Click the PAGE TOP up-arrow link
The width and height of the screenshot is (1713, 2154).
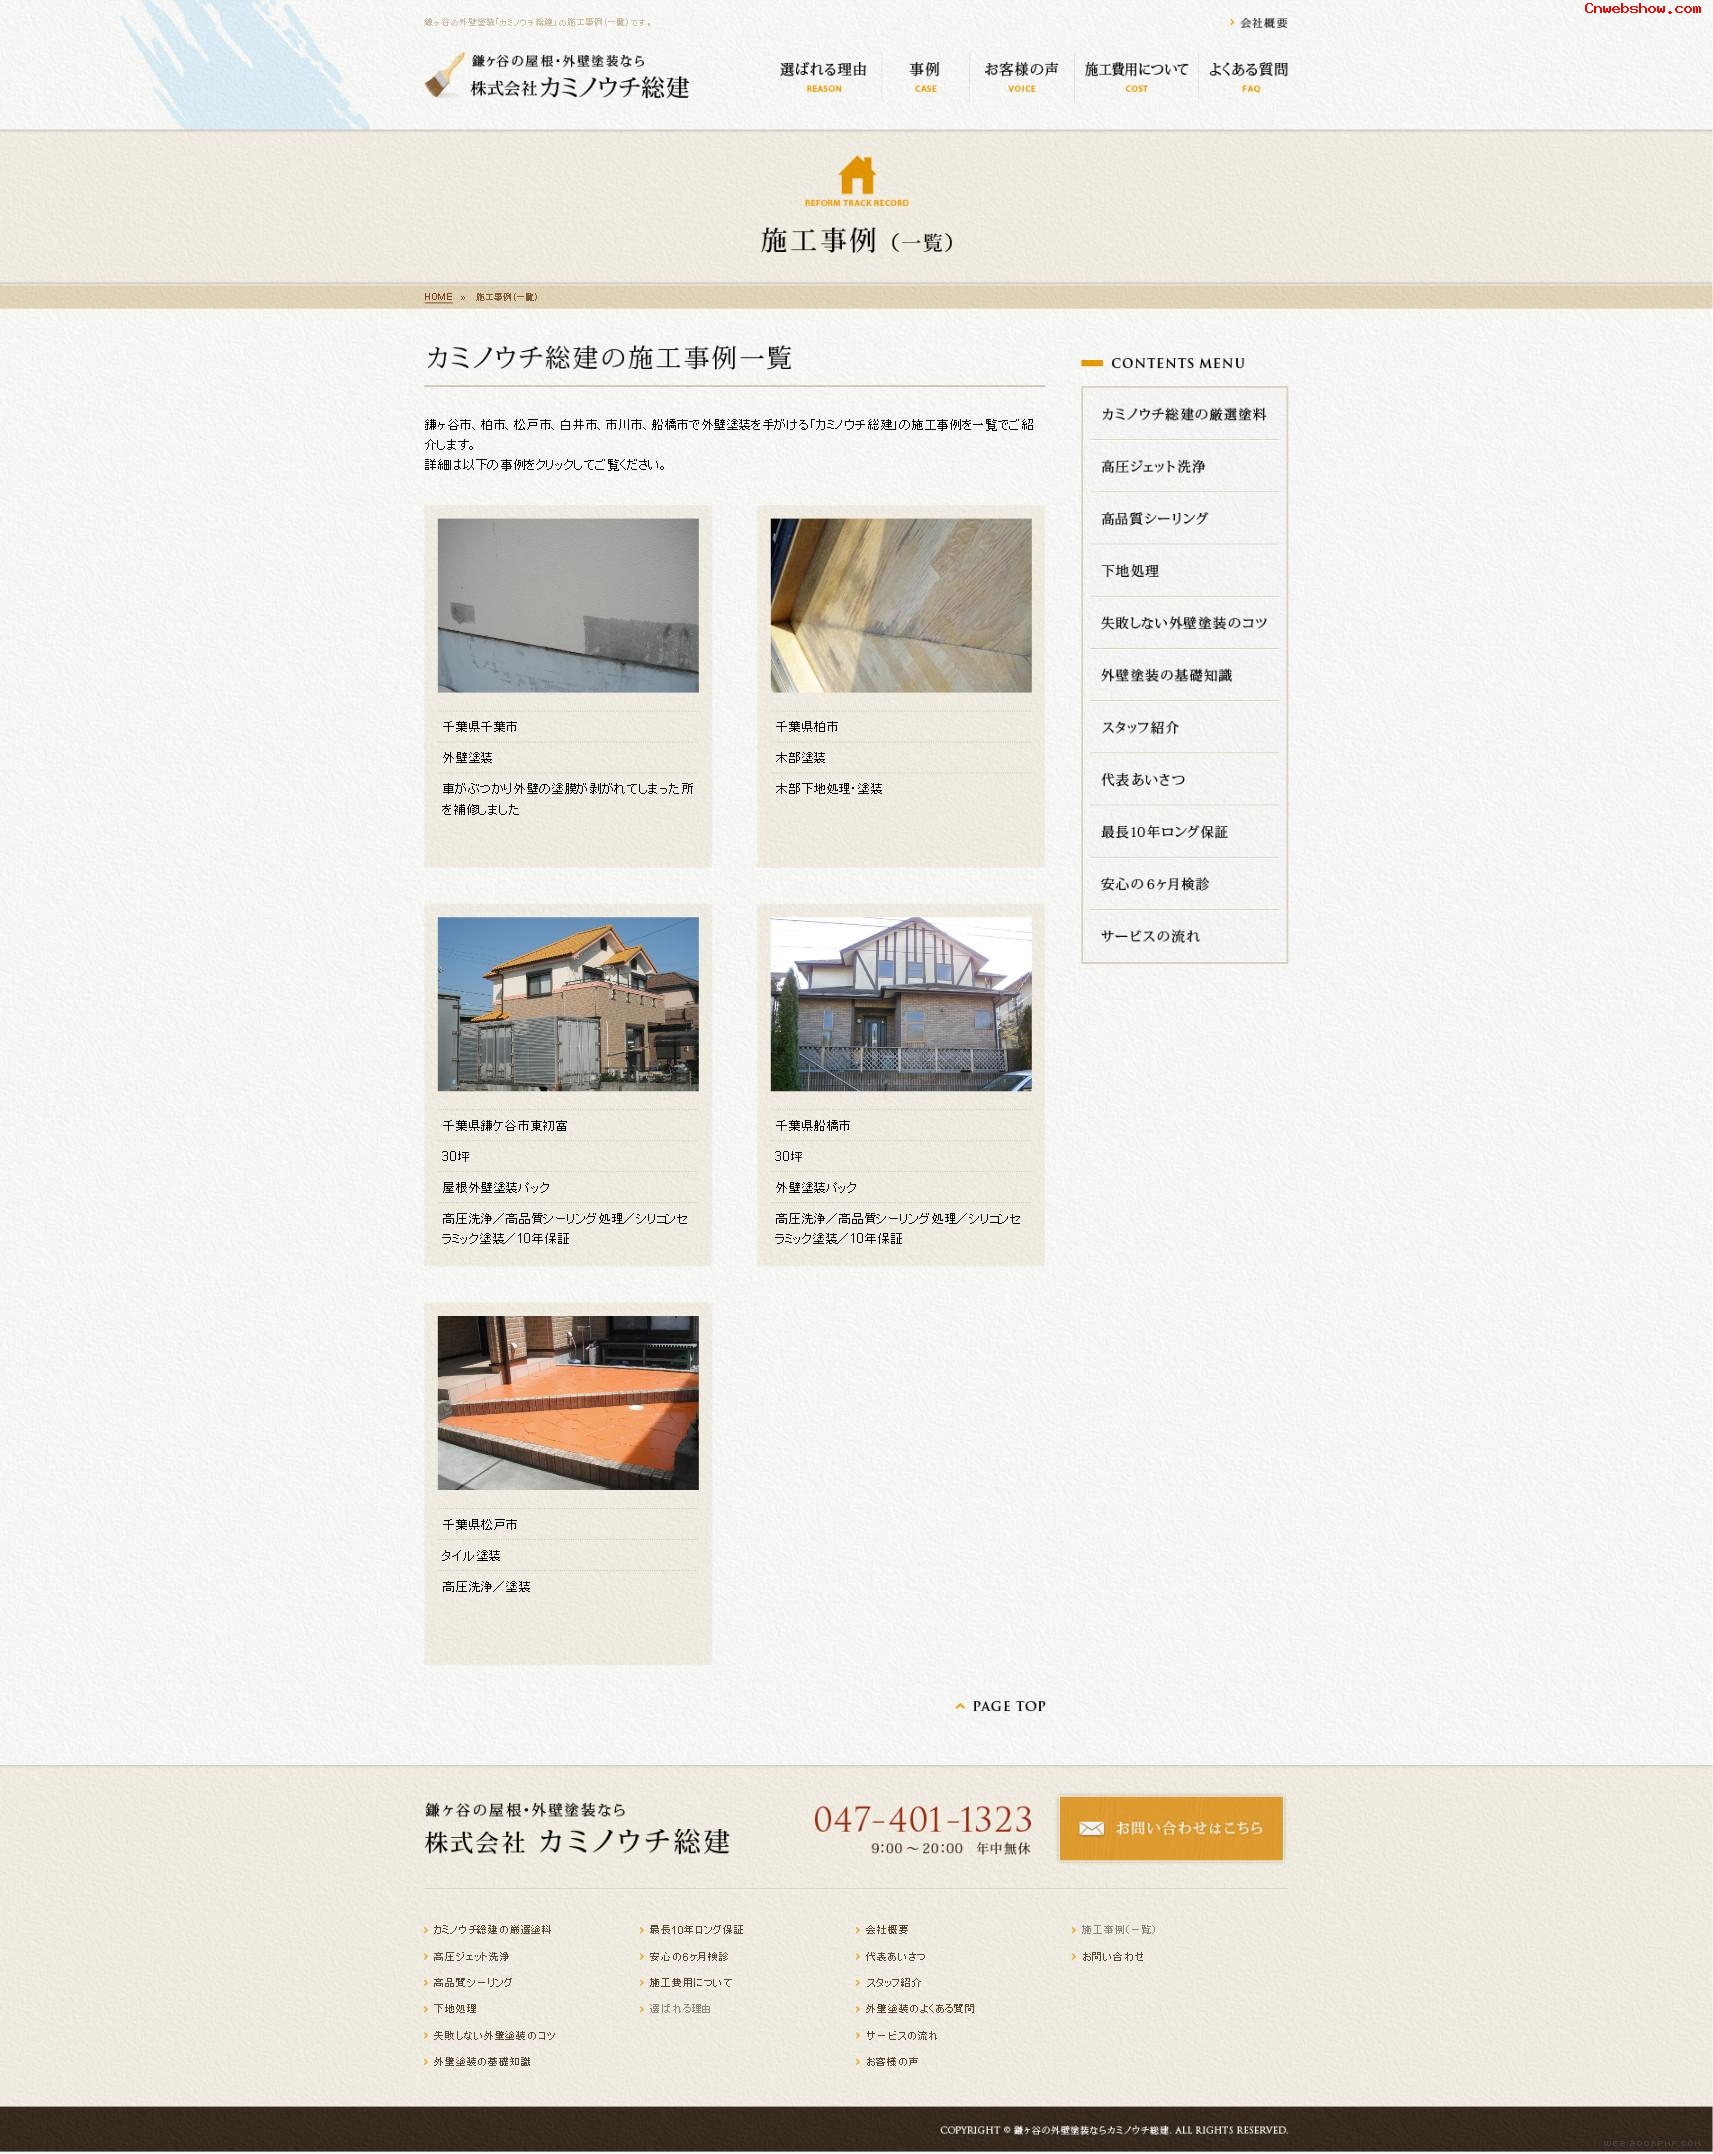point(1000,1706)
